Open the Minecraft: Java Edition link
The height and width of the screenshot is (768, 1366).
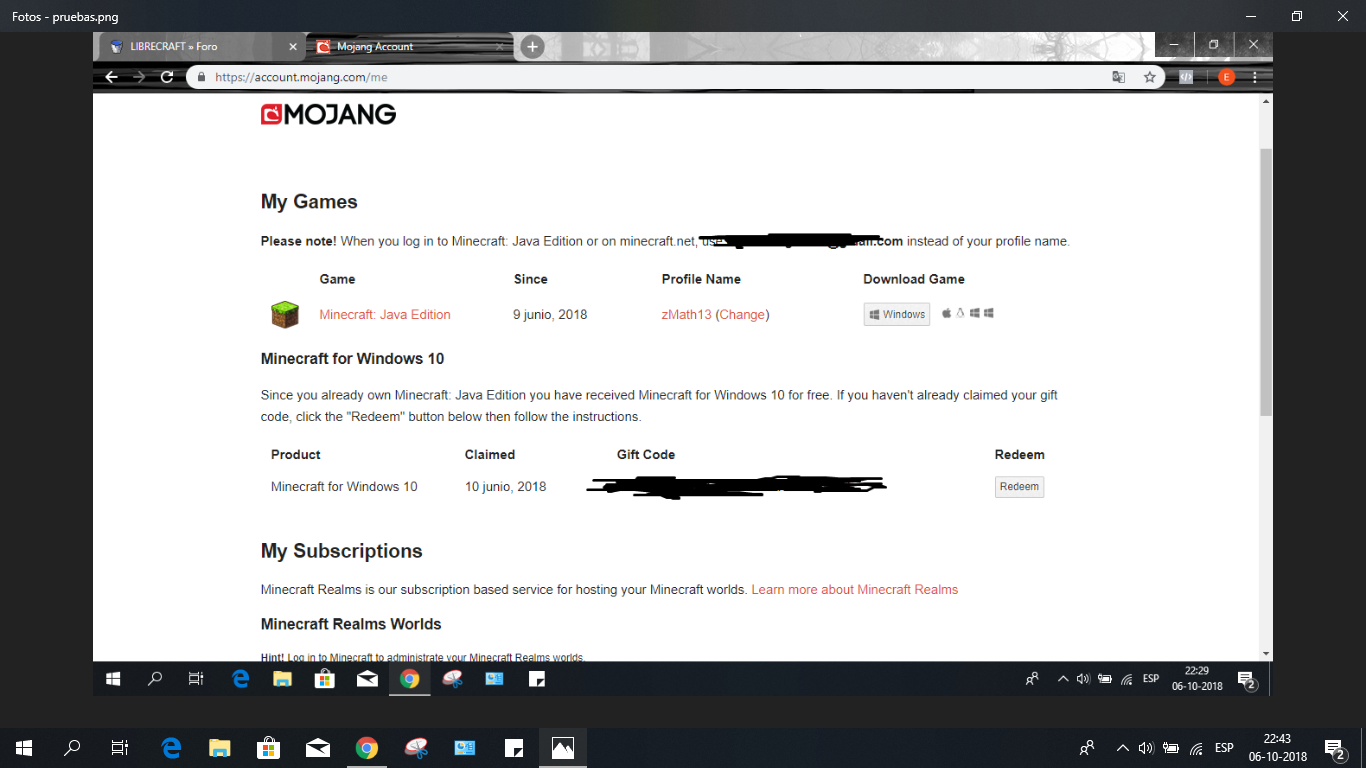click(385, 315)
